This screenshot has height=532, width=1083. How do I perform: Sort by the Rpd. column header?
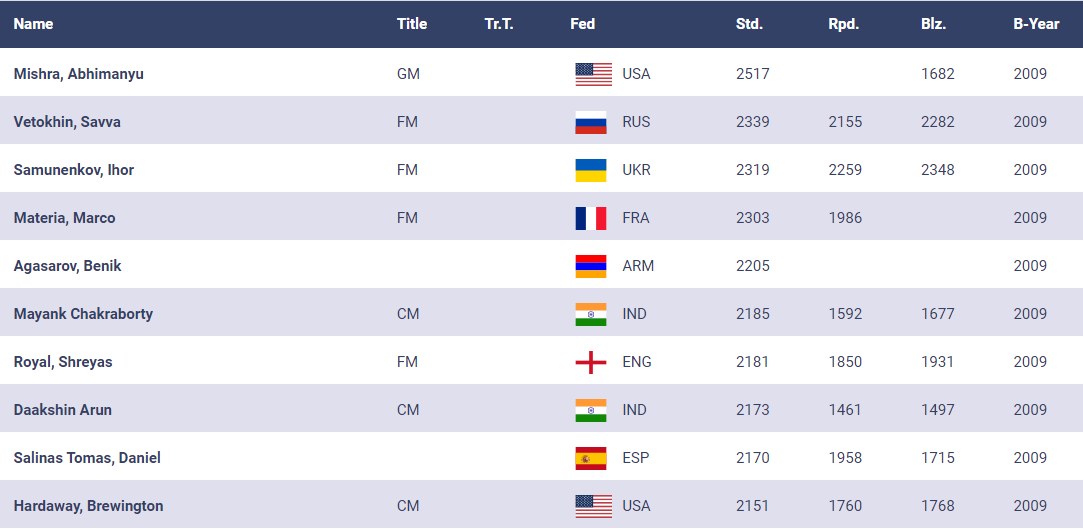click(x=843, y=24)
